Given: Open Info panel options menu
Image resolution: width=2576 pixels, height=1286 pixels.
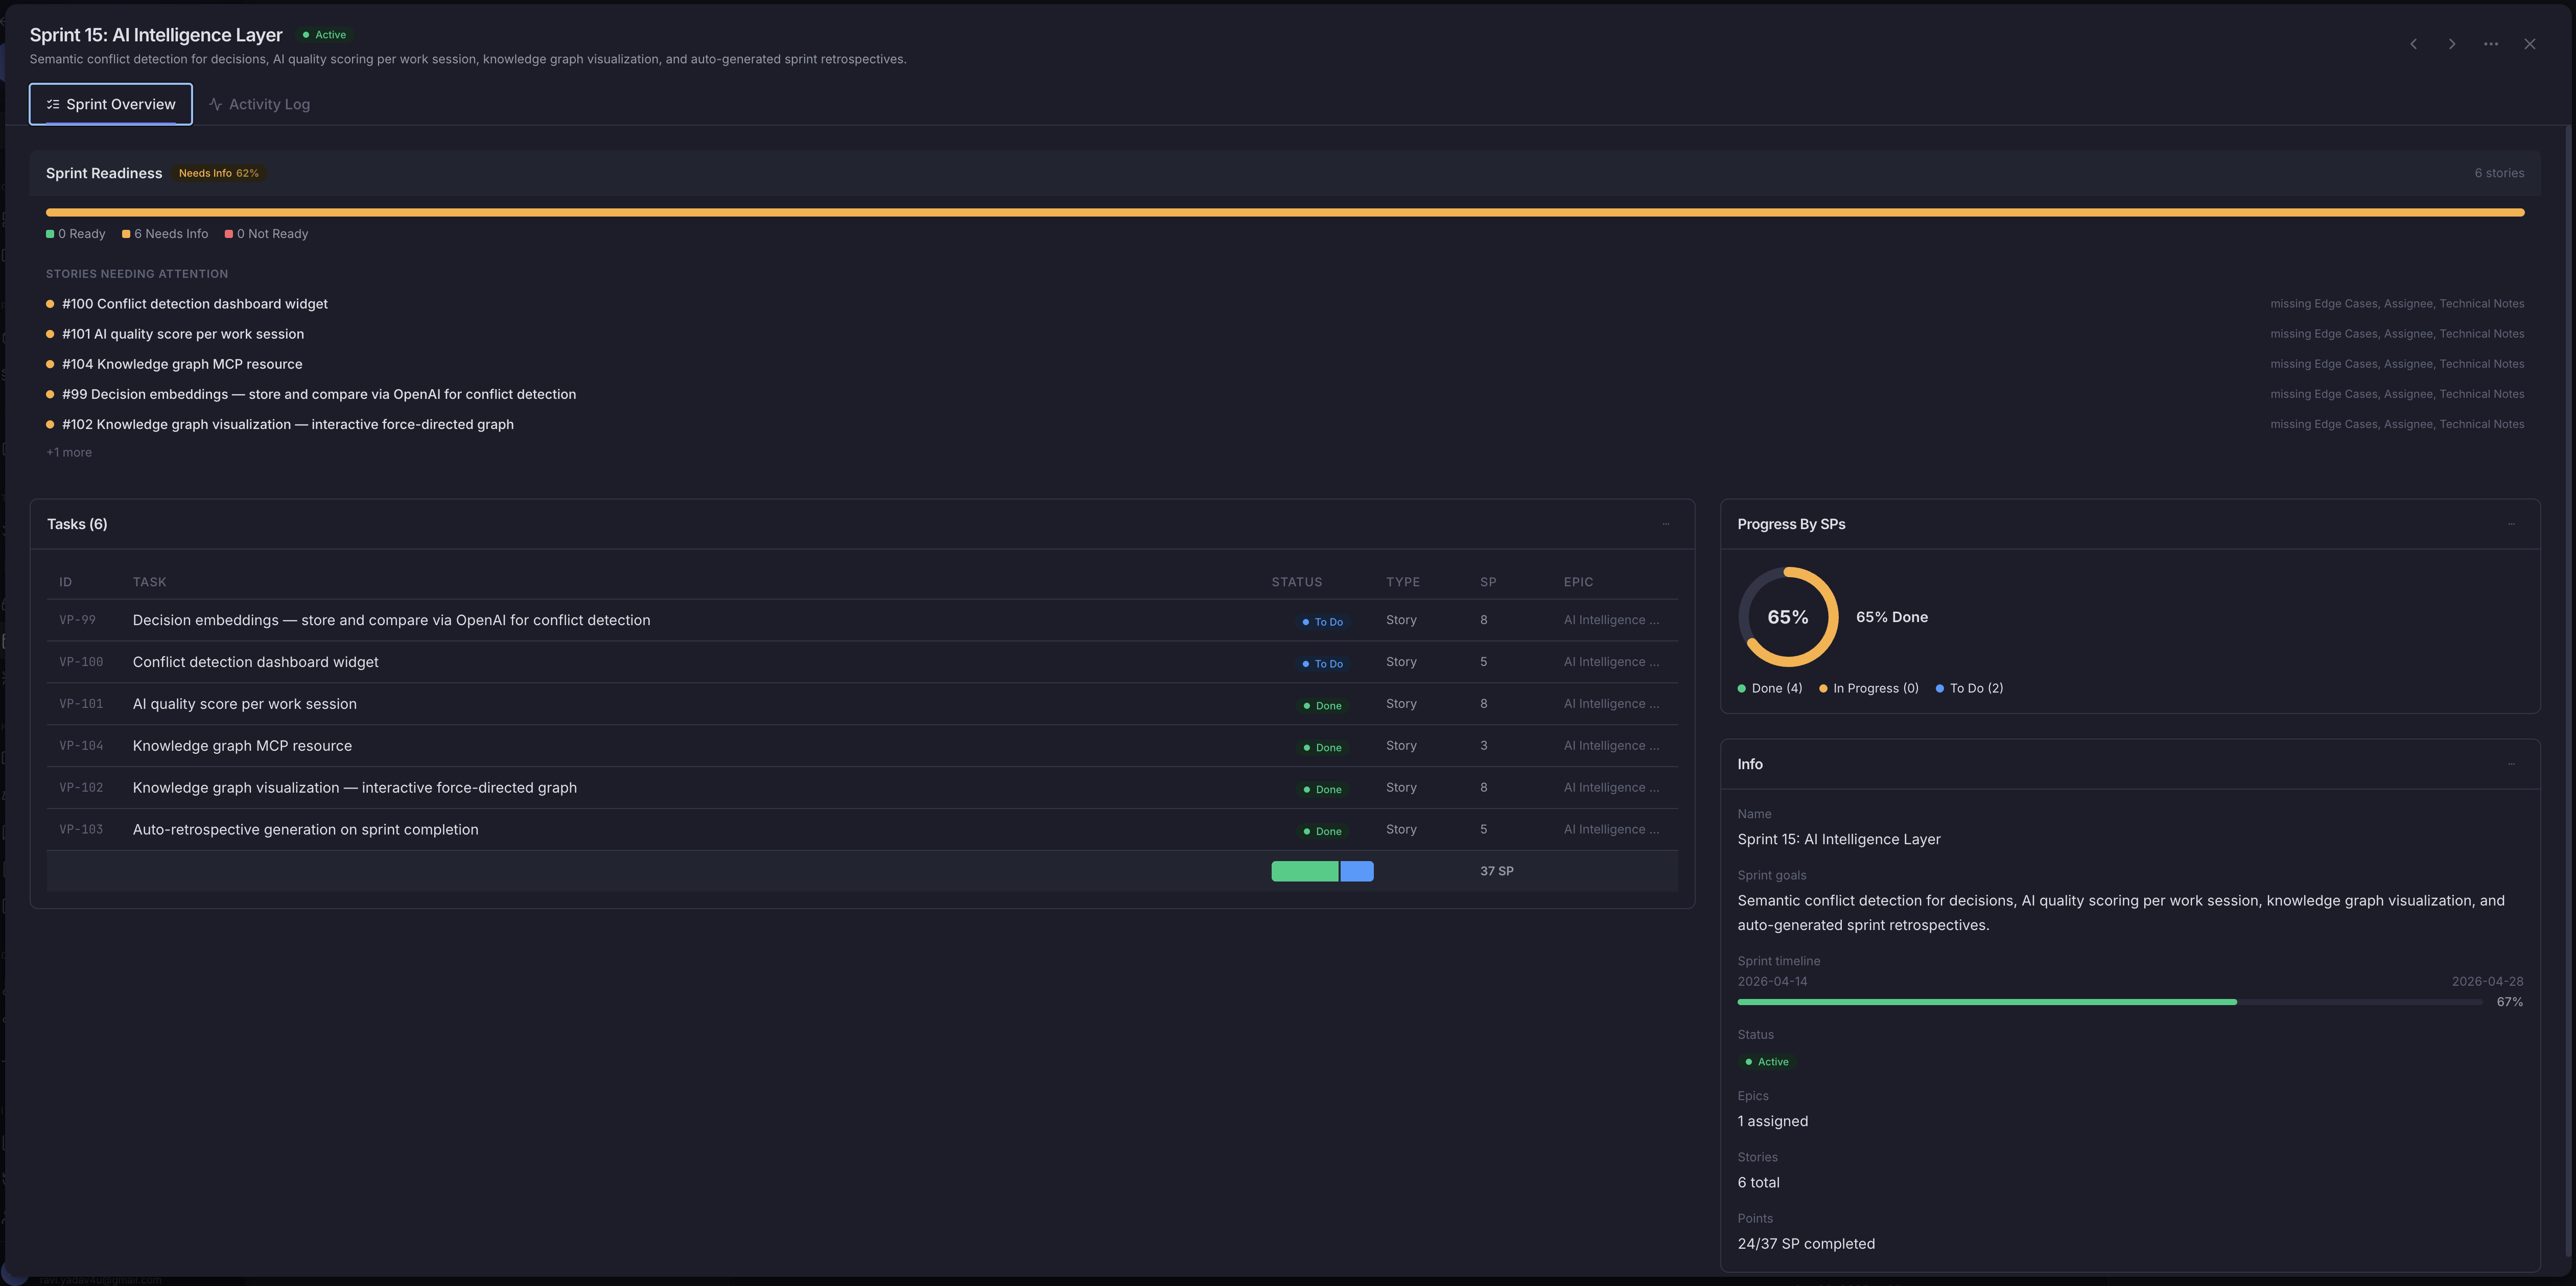Looking at the screenshot, I should [2511, 764].
